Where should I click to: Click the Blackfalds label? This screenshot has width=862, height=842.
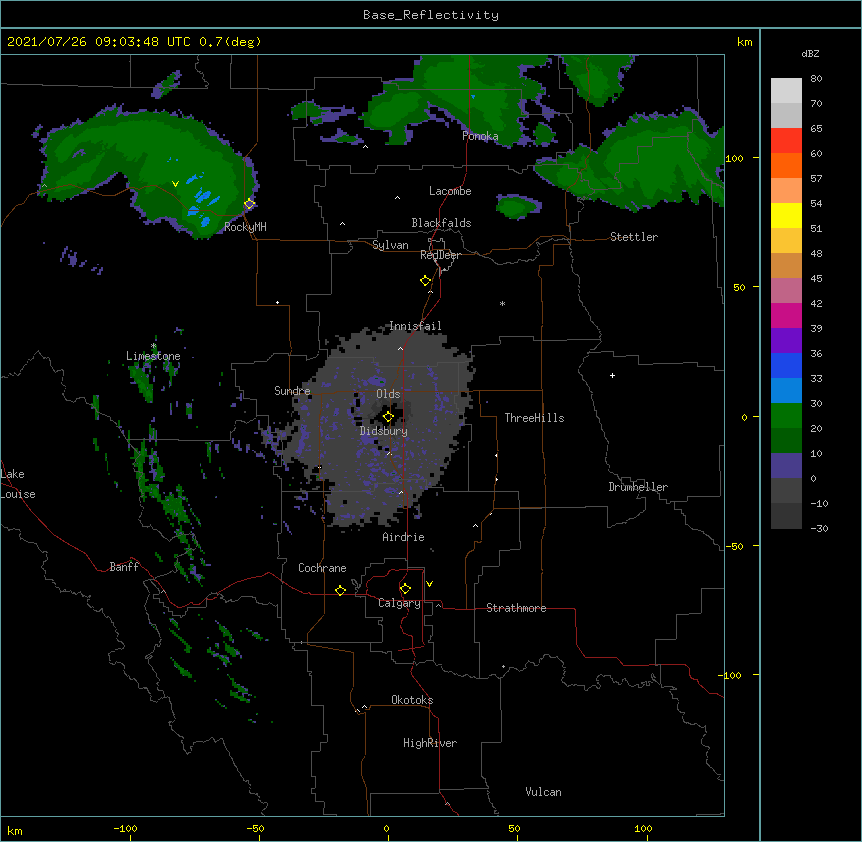pyautogui.click(x=441, y=223)
